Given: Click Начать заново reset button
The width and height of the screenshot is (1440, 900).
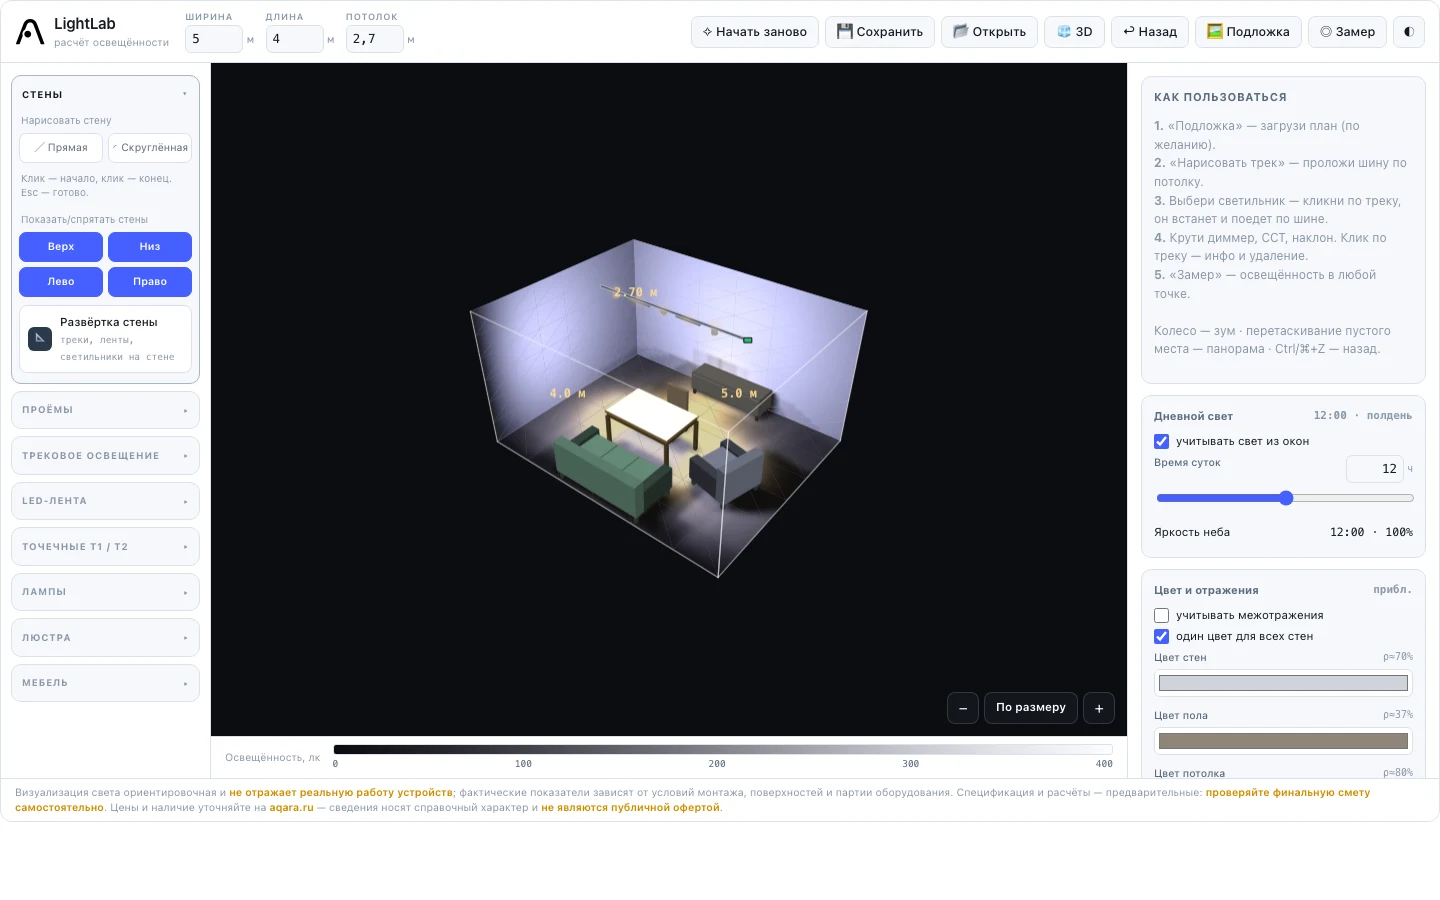Looking at the screenshot, I should (x=755, y=32).
